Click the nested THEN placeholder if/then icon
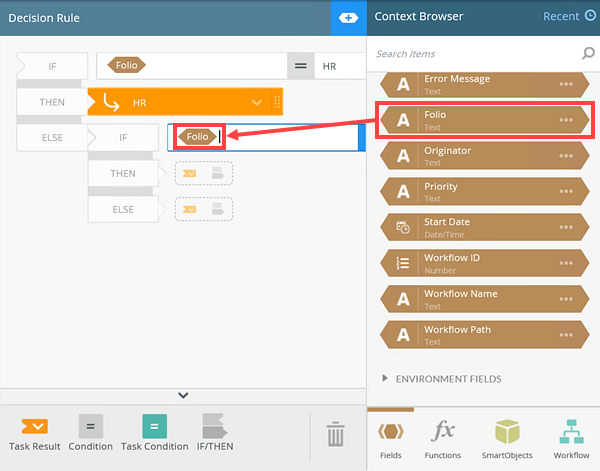 pos(218,173)
